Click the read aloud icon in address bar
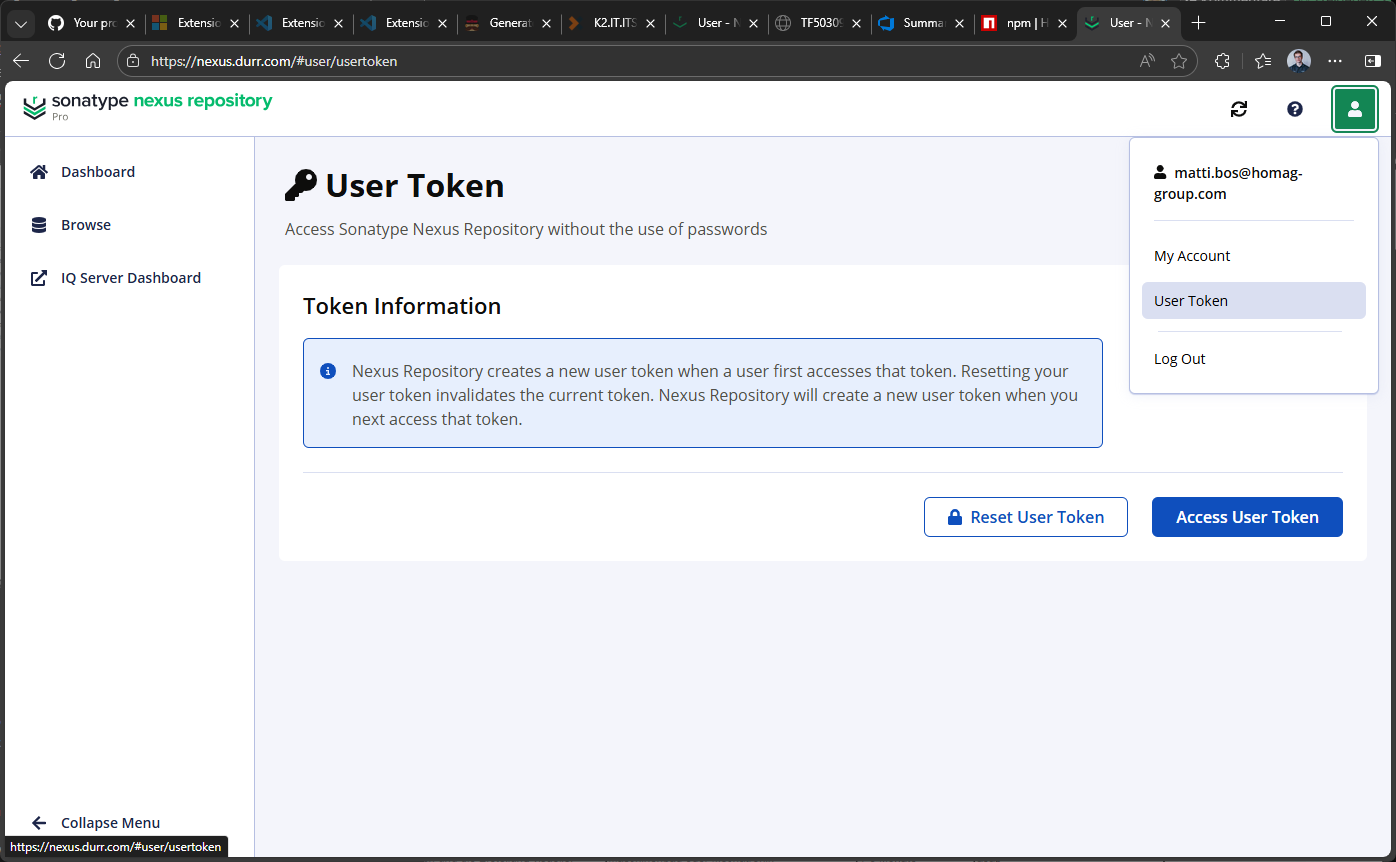 [x=1147, y=61]
